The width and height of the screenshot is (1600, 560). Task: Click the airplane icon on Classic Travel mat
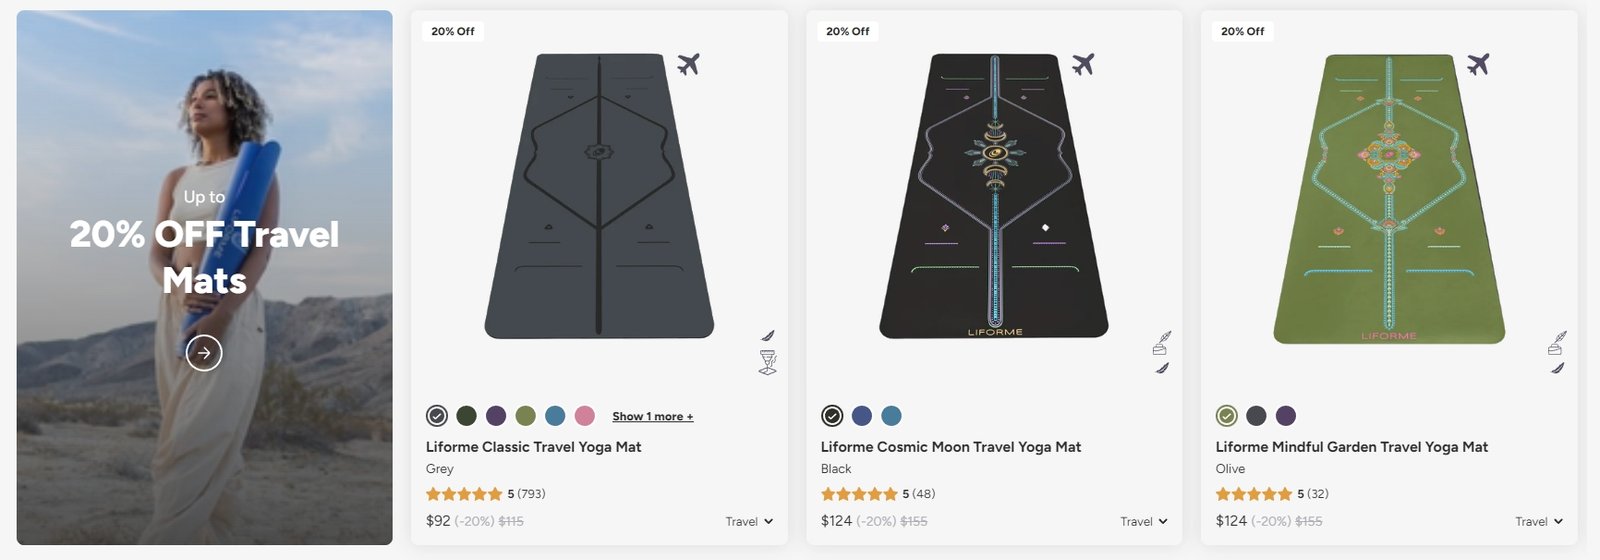(x=688, y=65)
